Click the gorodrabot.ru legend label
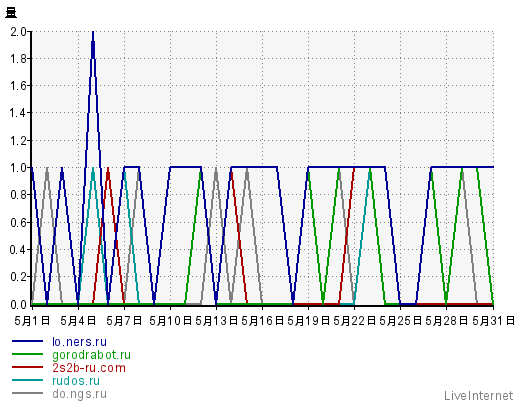This screenshot has height=405, width=520. click(x=91, y=355)
